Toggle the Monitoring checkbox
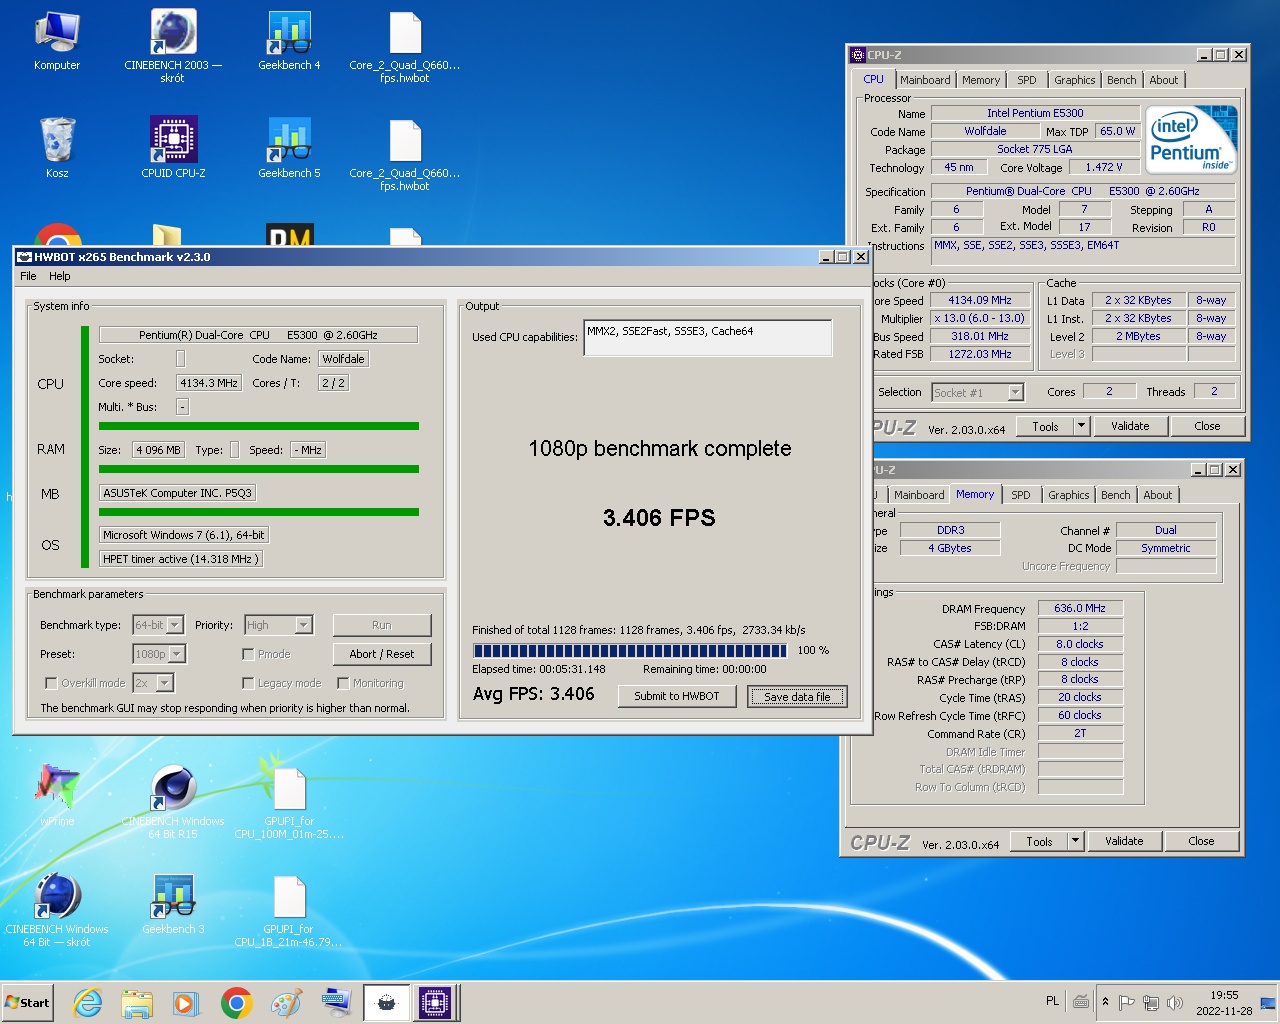 (x=343, y=683)
